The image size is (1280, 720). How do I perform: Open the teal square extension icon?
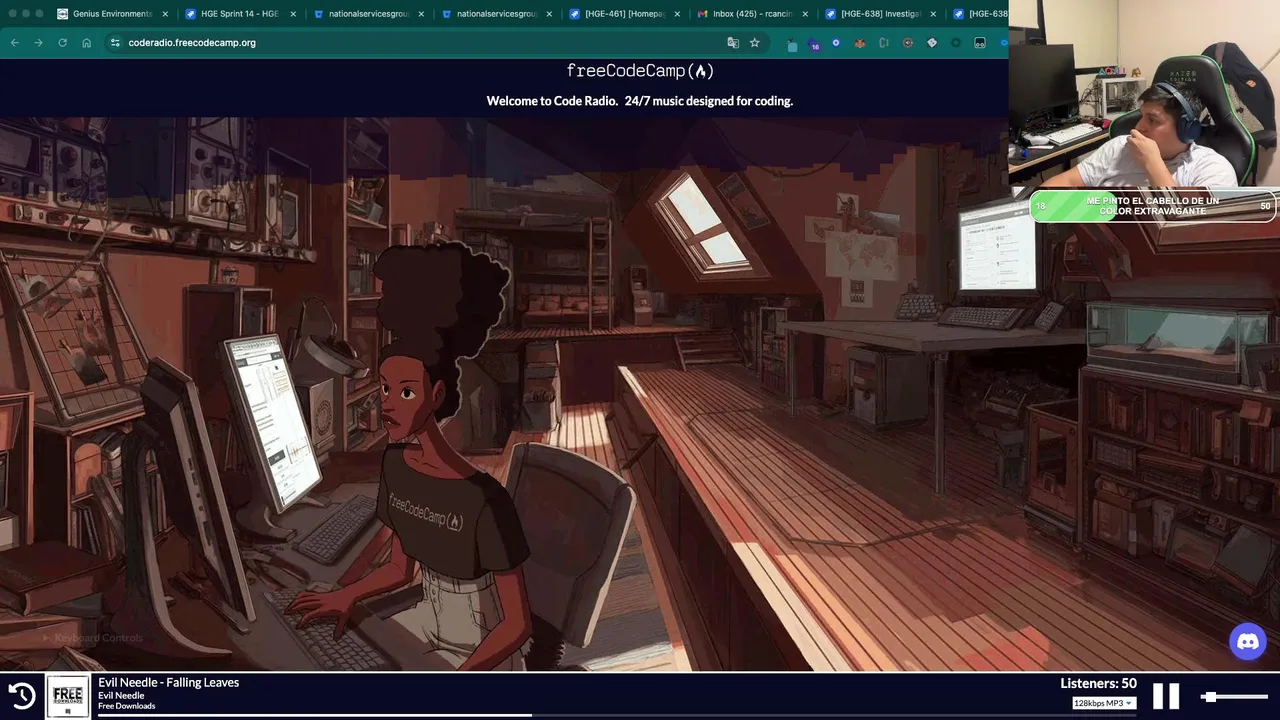792,44
